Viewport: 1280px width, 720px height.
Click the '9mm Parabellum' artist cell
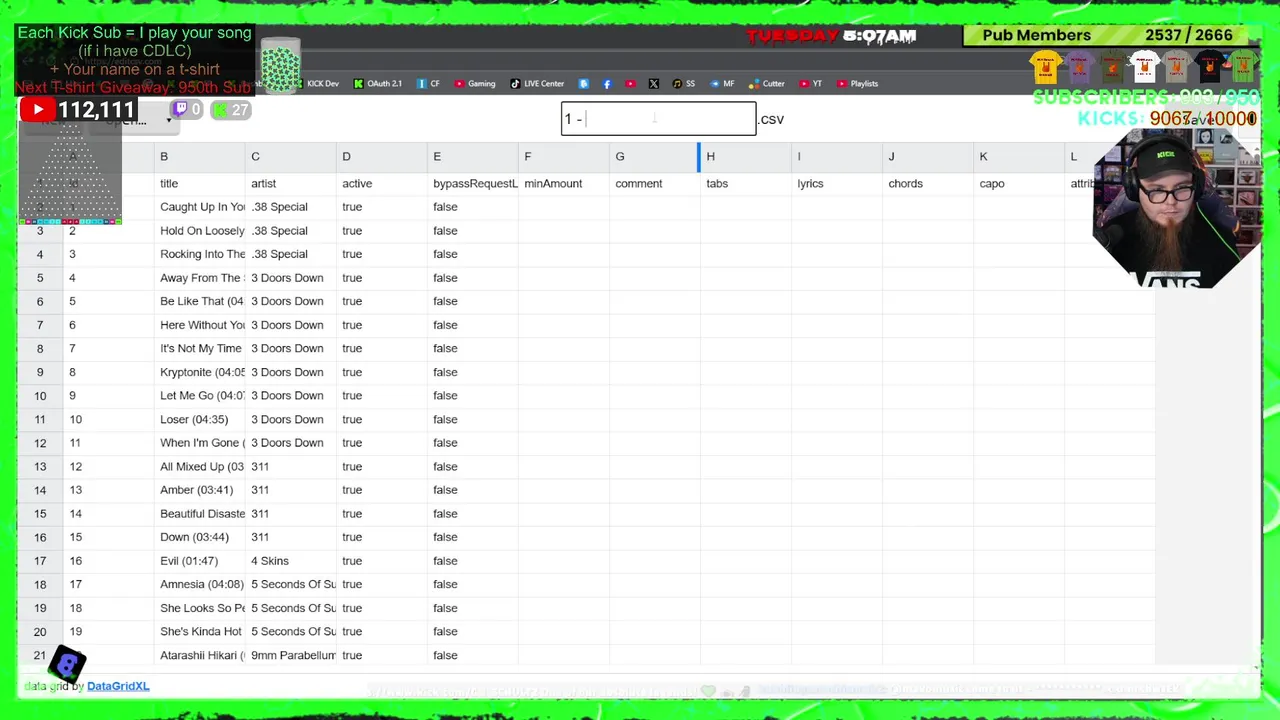(x=291, y=656)
